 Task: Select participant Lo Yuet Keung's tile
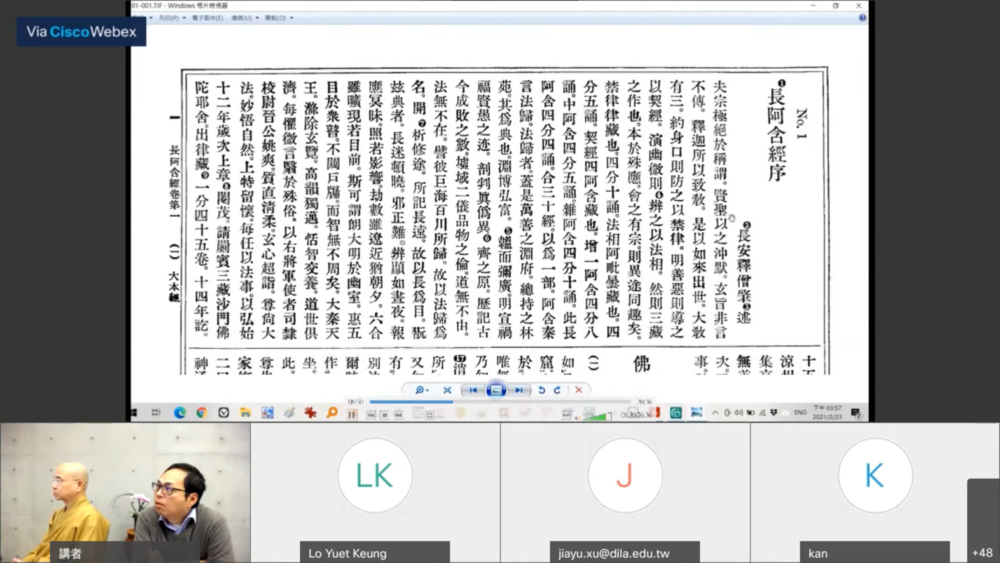375,492
